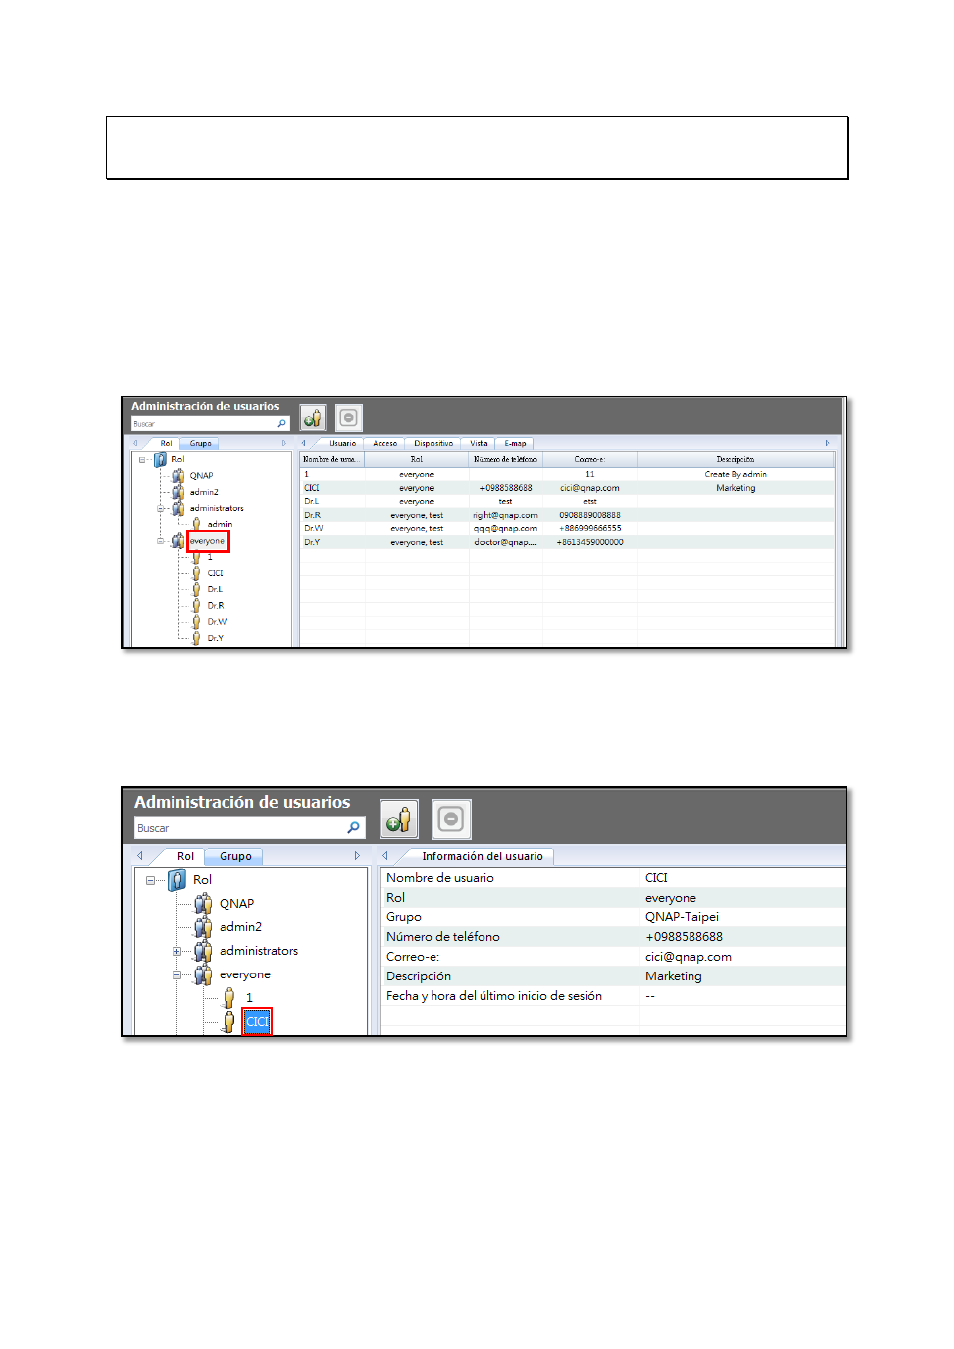Select user CICI label in the user-list tree

pos(216,573)
